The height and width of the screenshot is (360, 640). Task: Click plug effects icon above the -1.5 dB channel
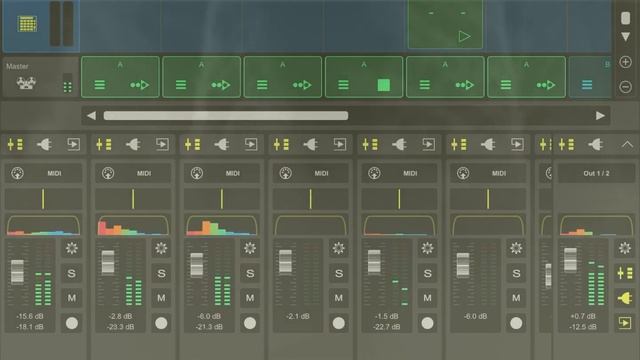coord(399,144)
